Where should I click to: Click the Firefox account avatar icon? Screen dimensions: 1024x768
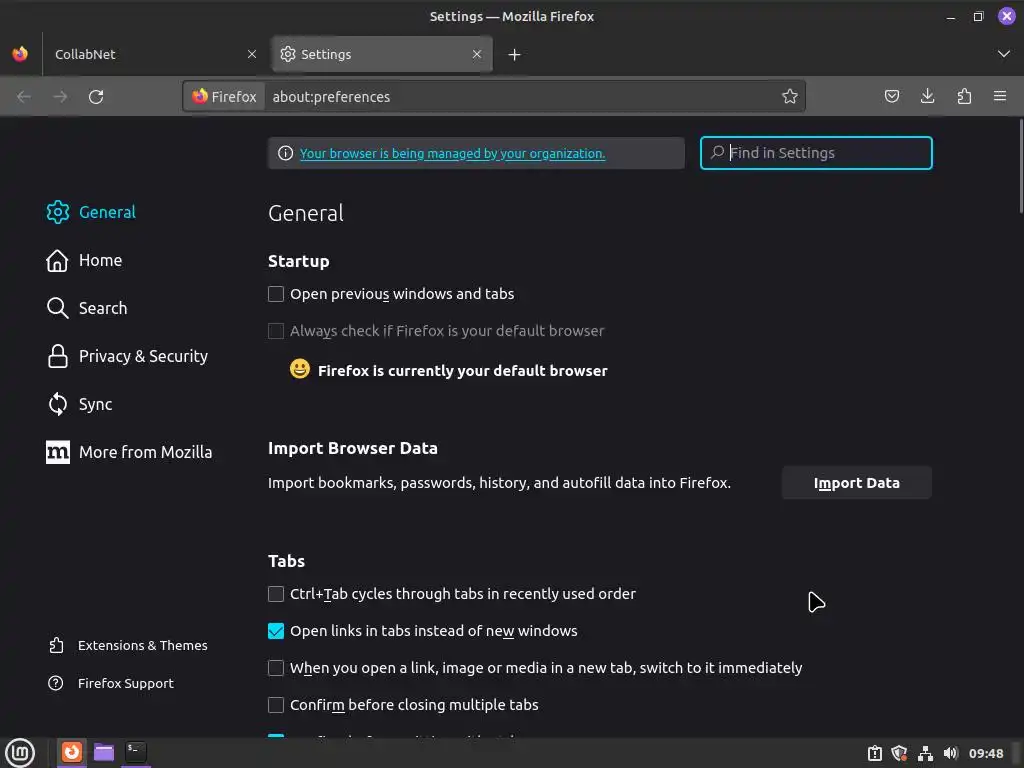tap(1007, 16)
